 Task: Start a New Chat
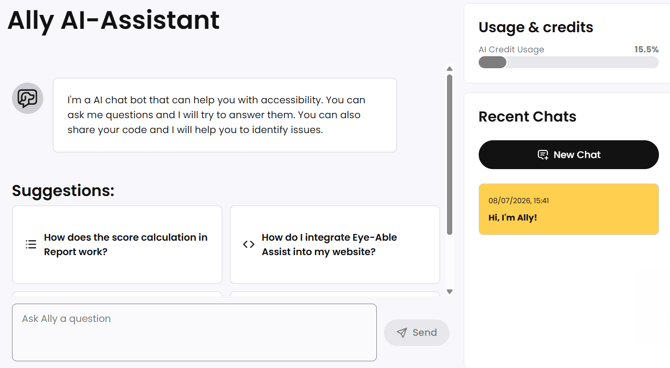coord(569,155)
